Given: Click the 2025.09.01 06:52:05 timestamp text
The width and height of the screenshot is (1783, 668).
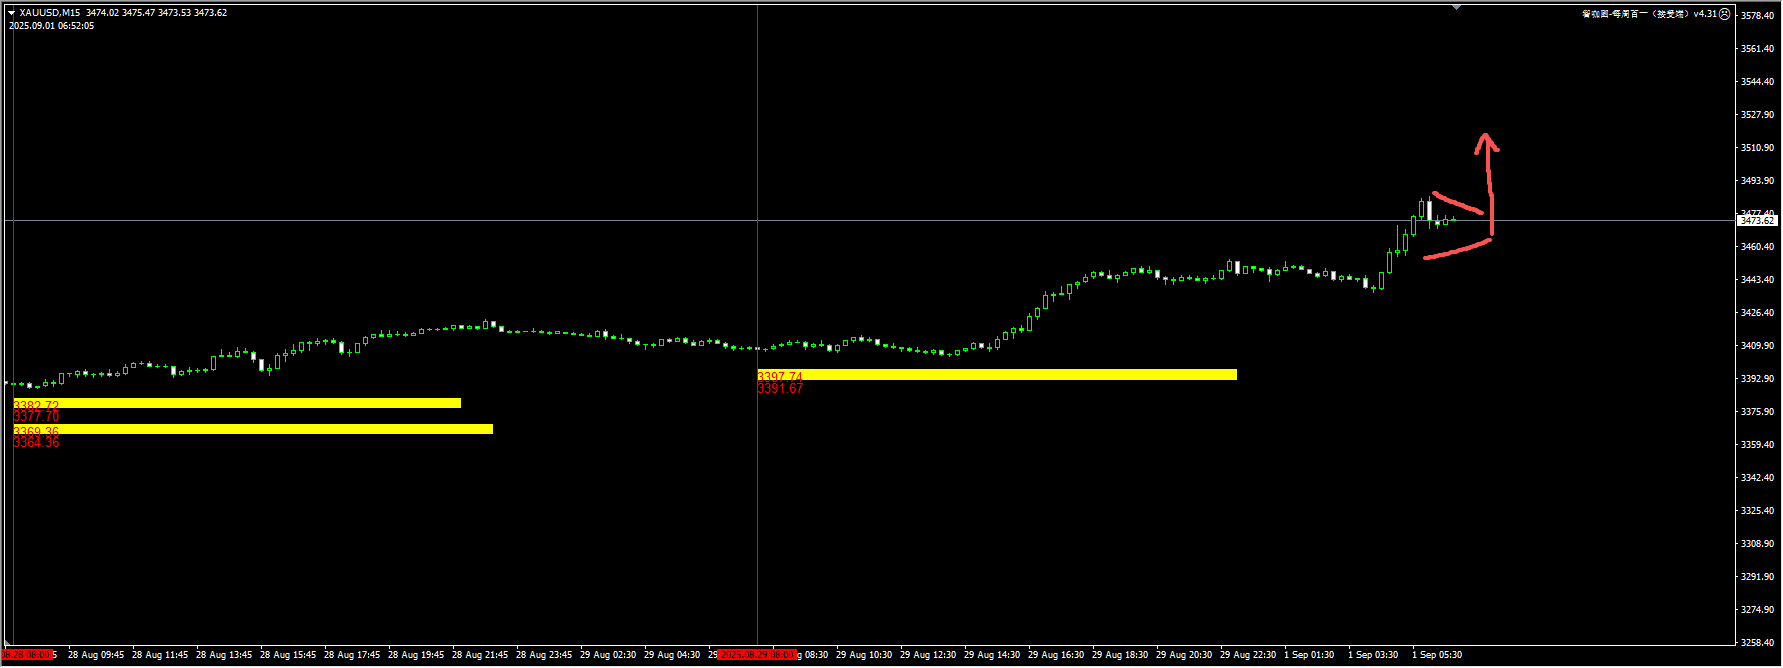Looking at the screenshot, I should click(52, 26).
